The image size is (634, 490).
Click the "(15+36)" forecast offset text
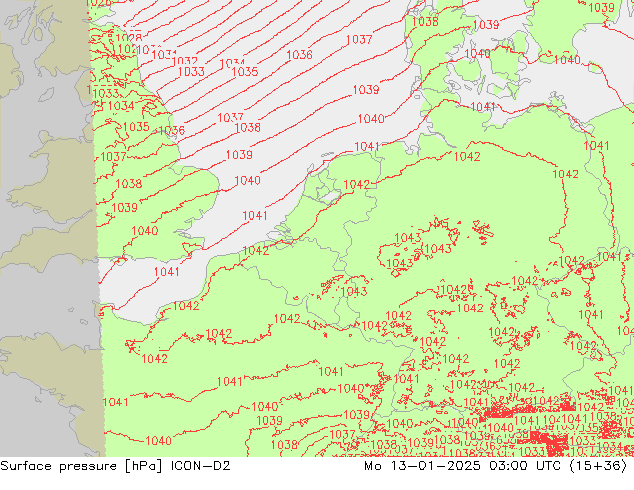tap(598, 466)
